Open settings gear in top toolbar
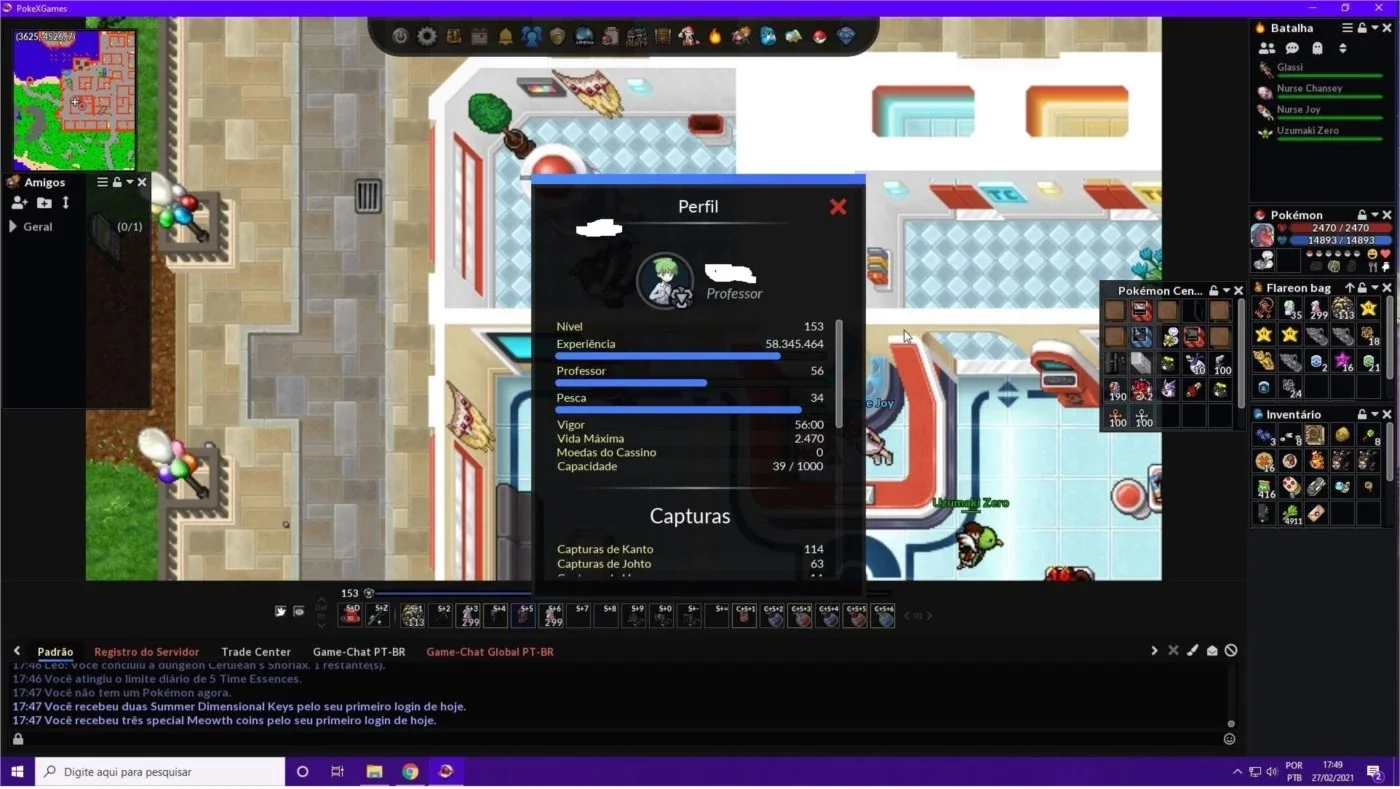1400x789 pixels. 427,36
